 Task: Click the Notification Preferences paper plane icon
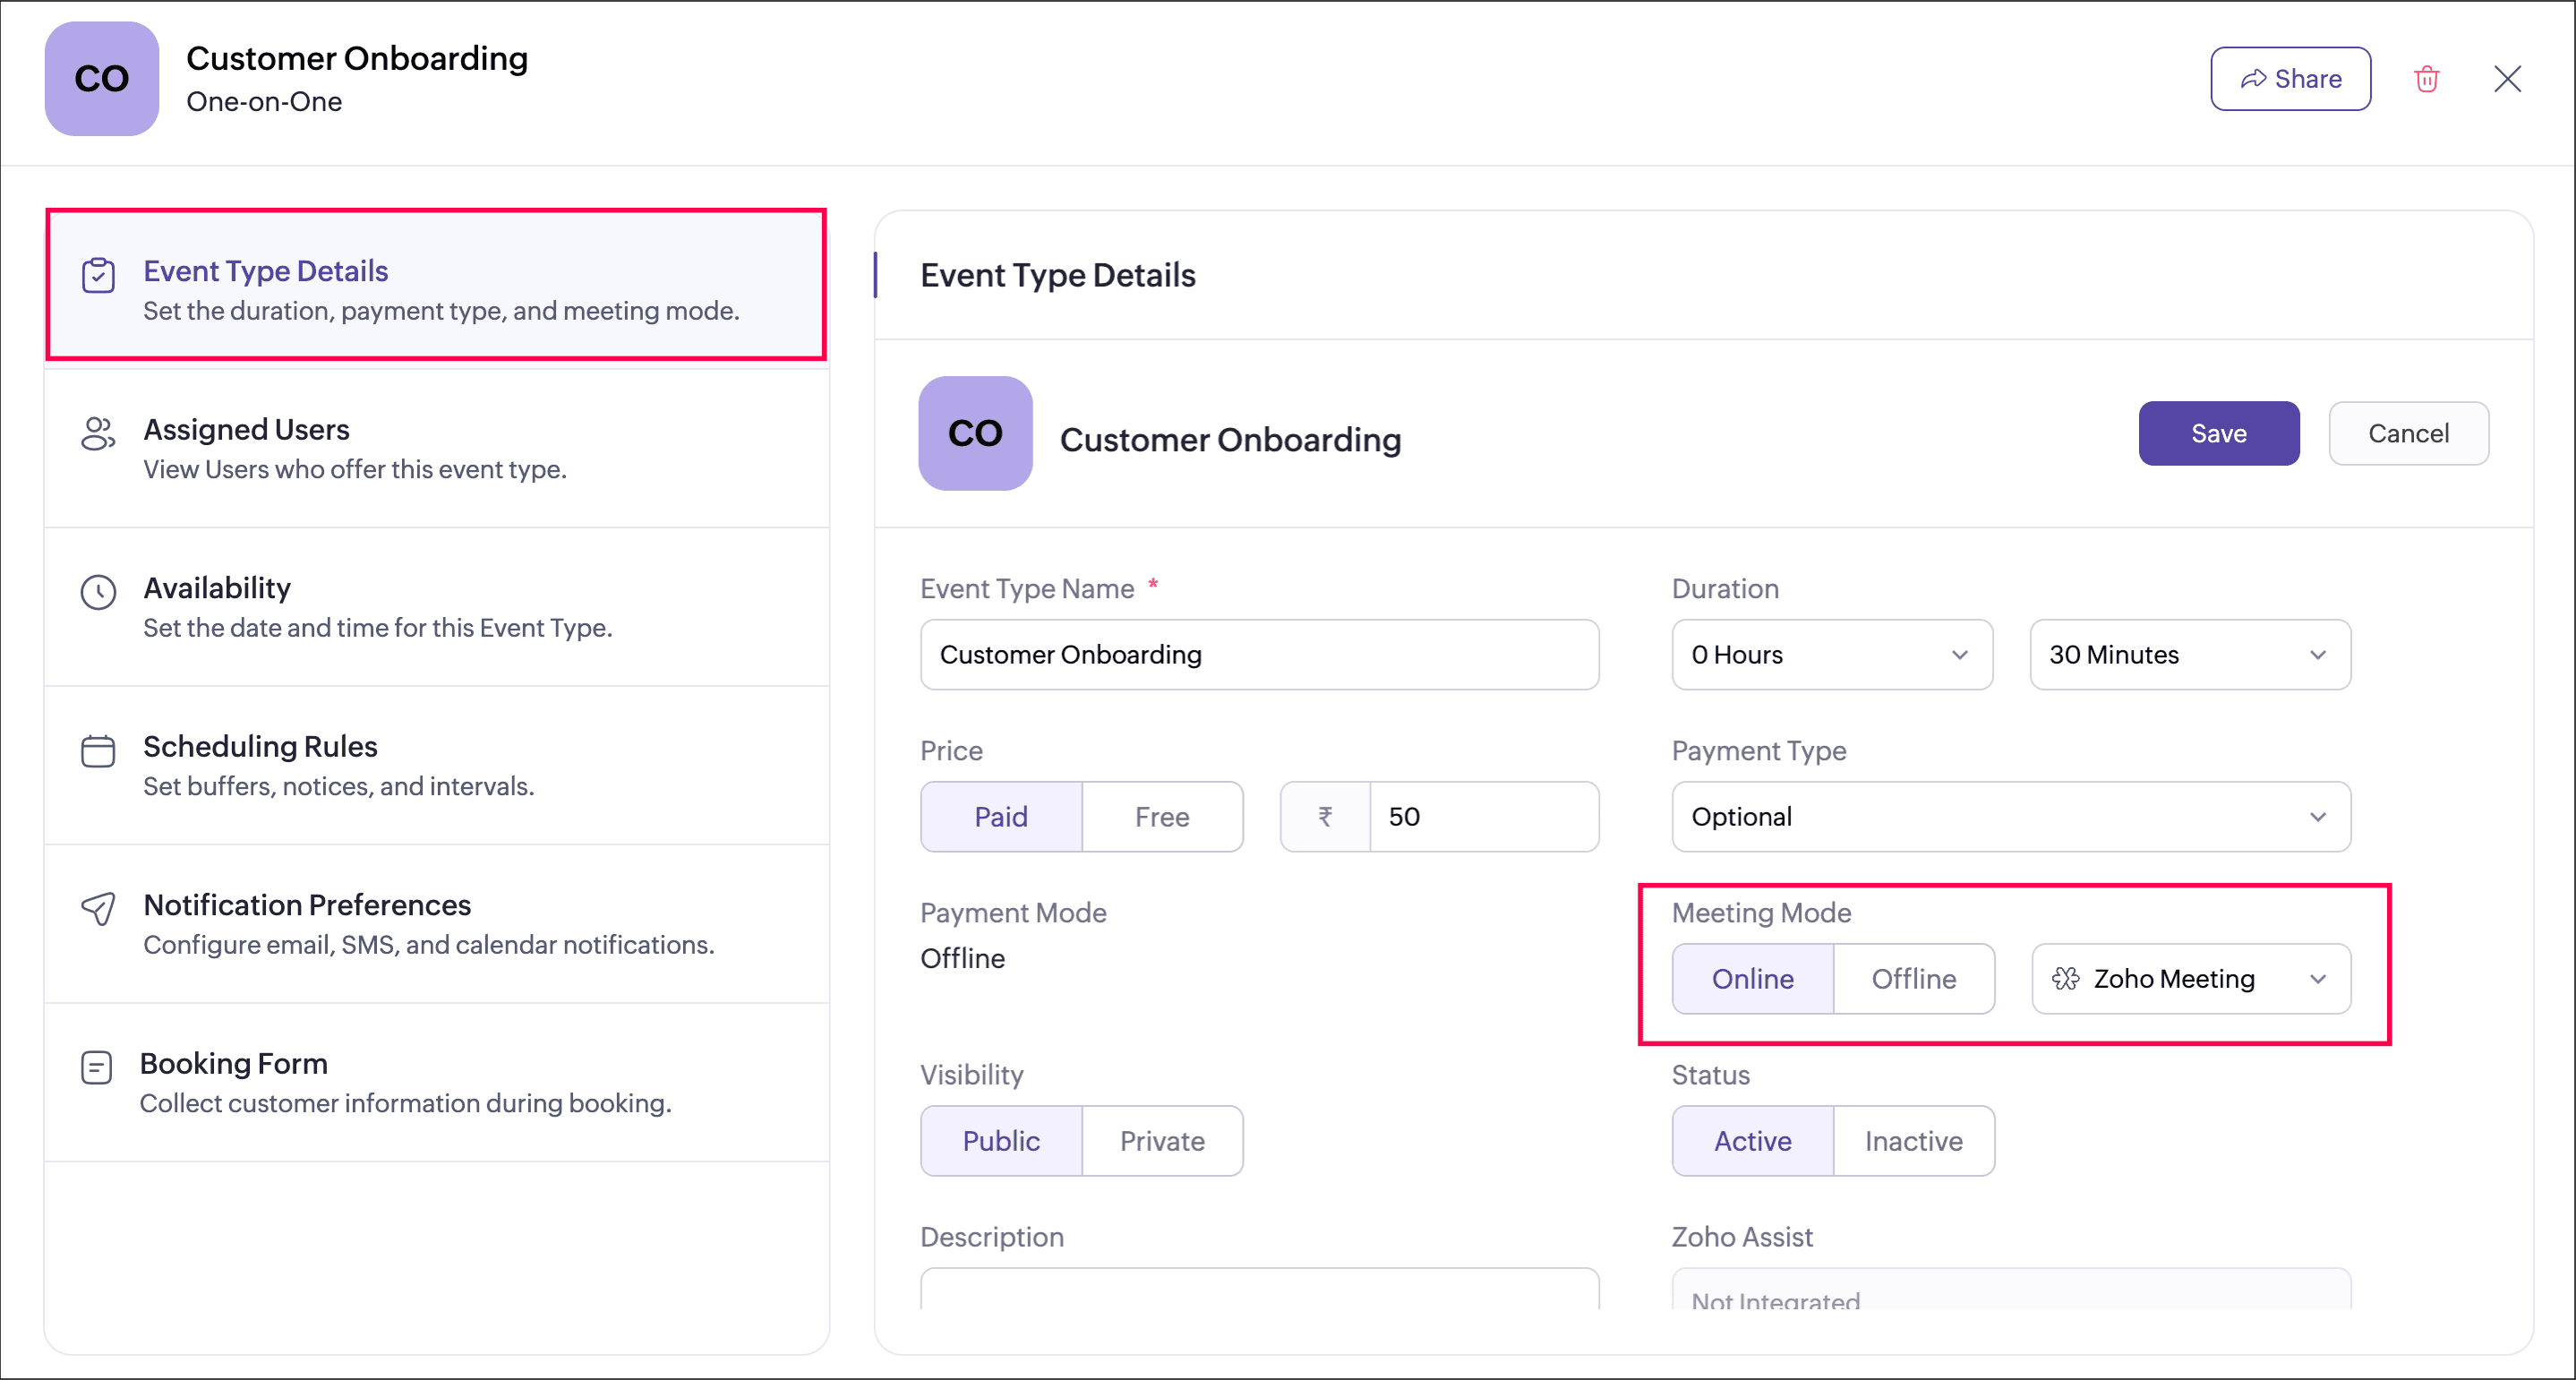click(98, 908)
